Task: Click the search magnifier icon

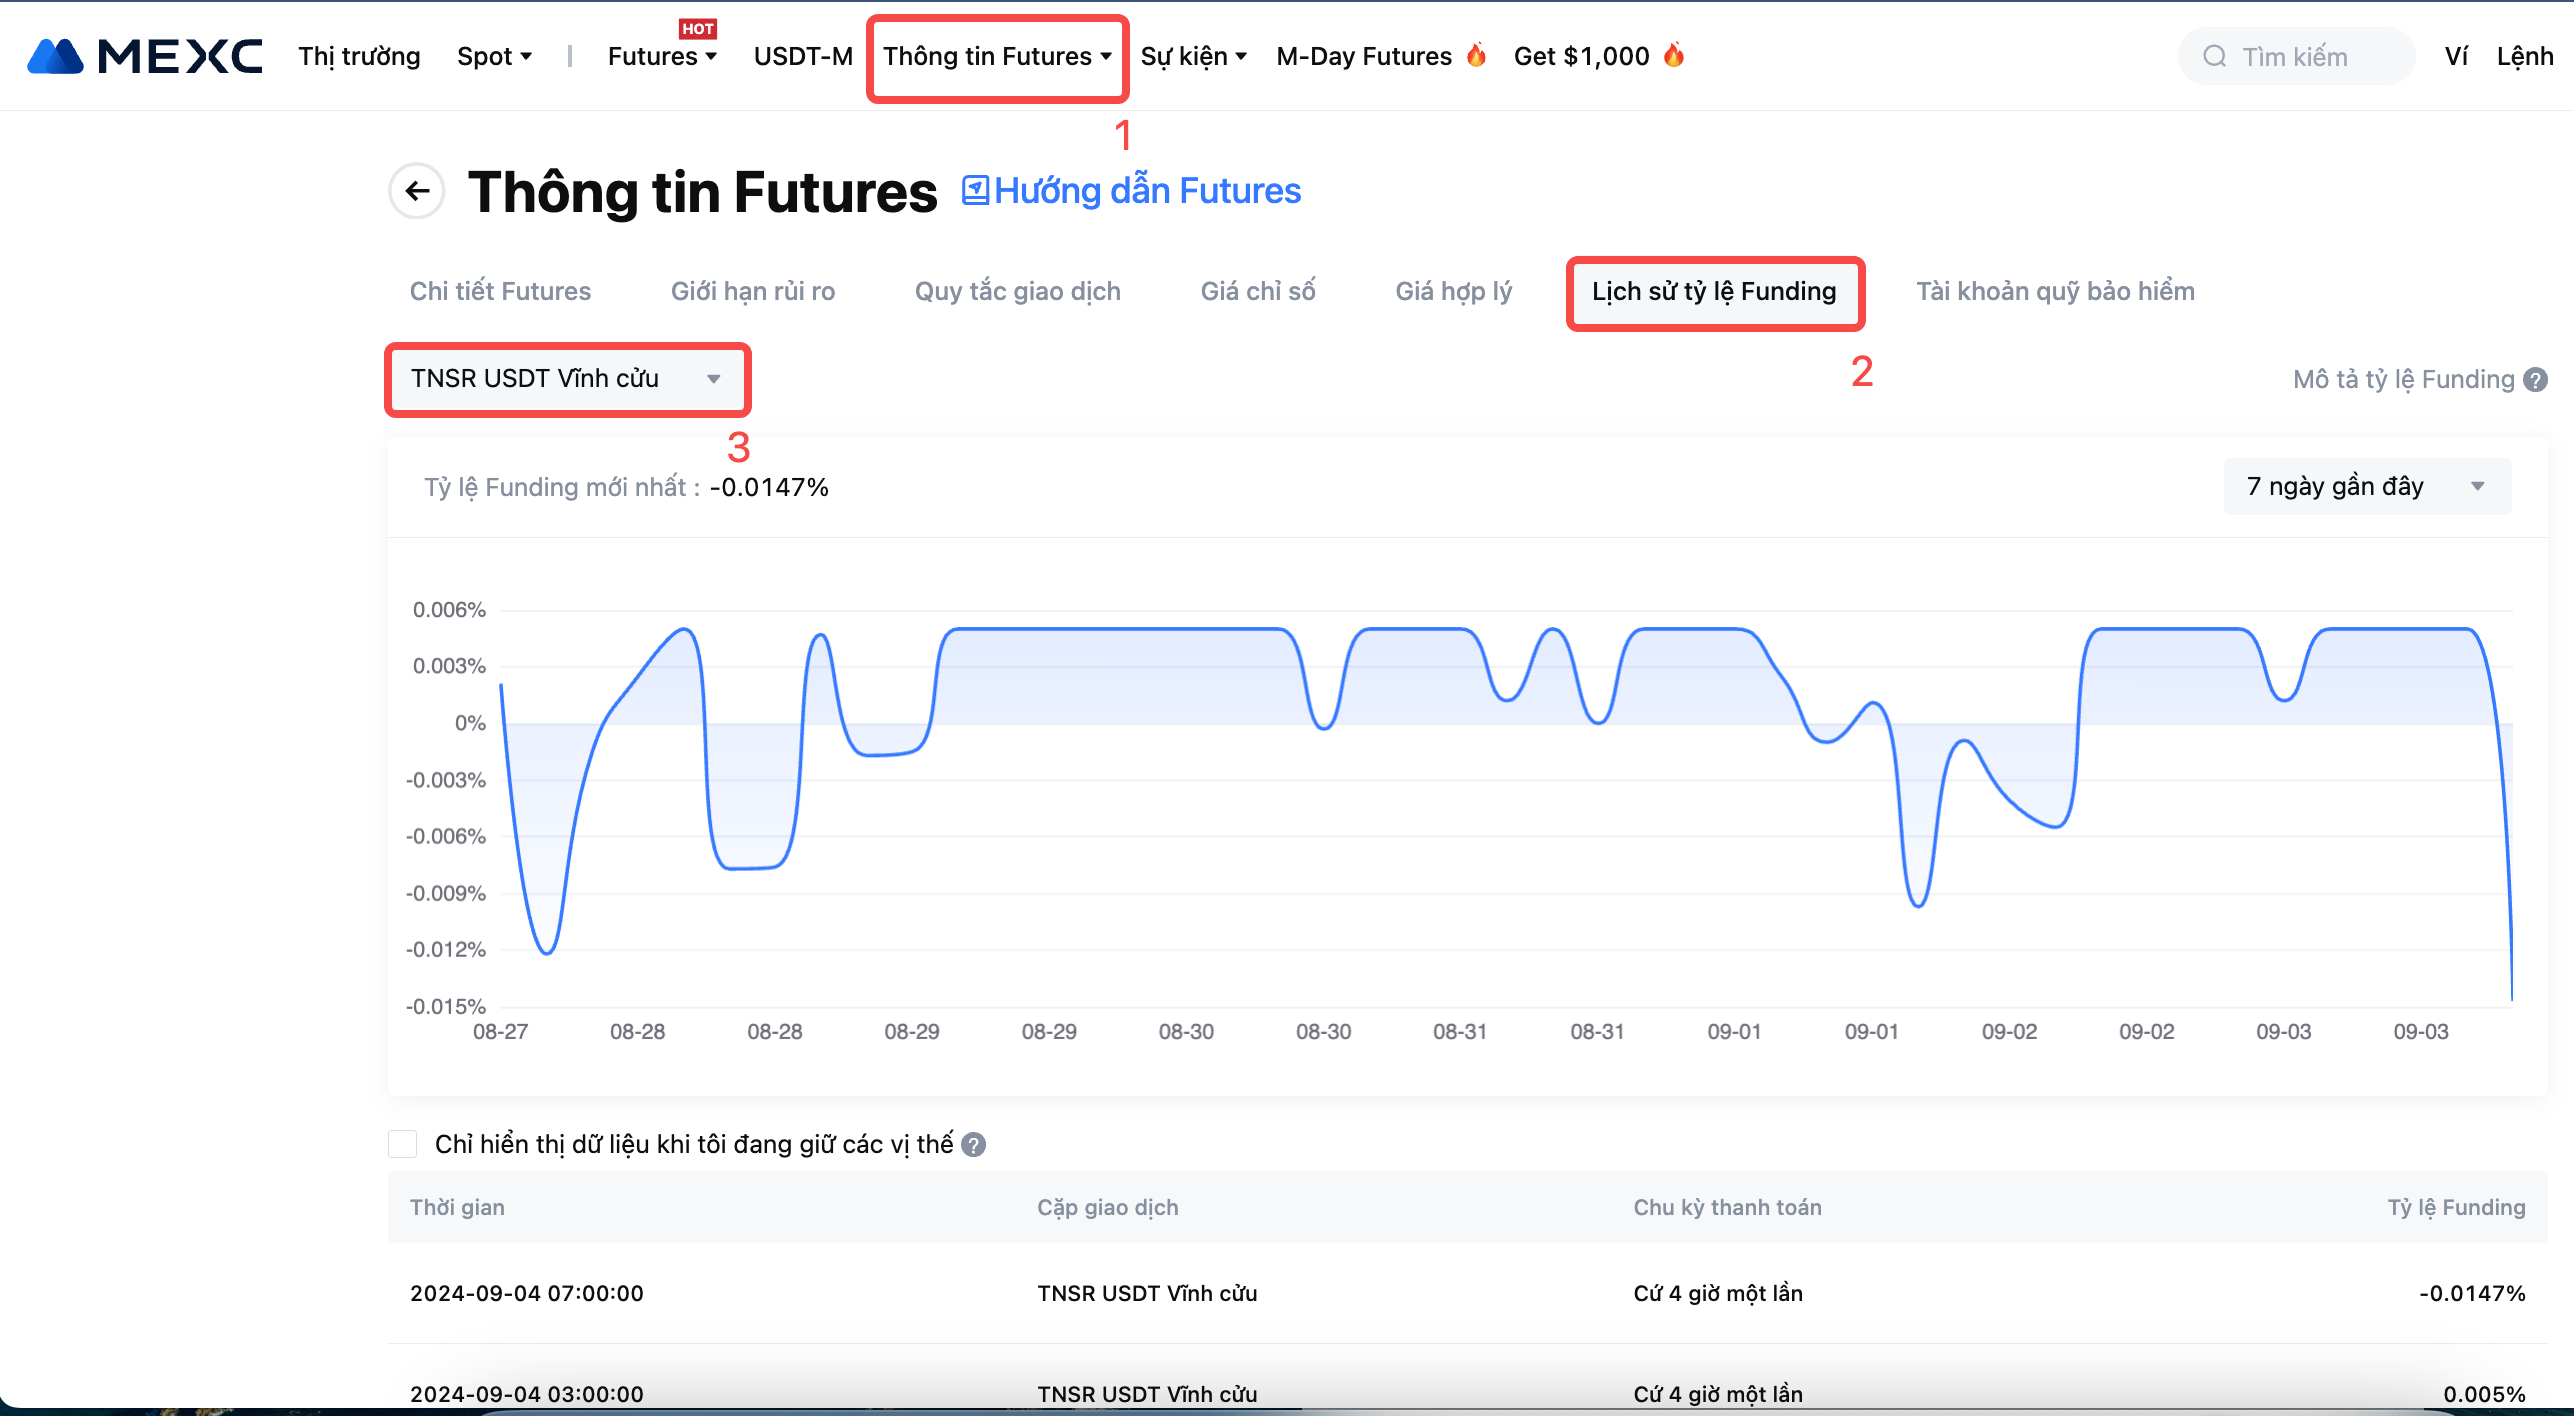Action: coord(2214,57)
